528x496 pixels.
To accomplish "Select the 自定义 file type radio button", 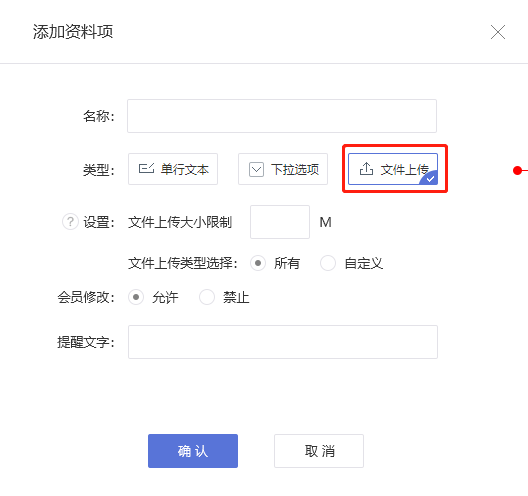I will [328, 263].
